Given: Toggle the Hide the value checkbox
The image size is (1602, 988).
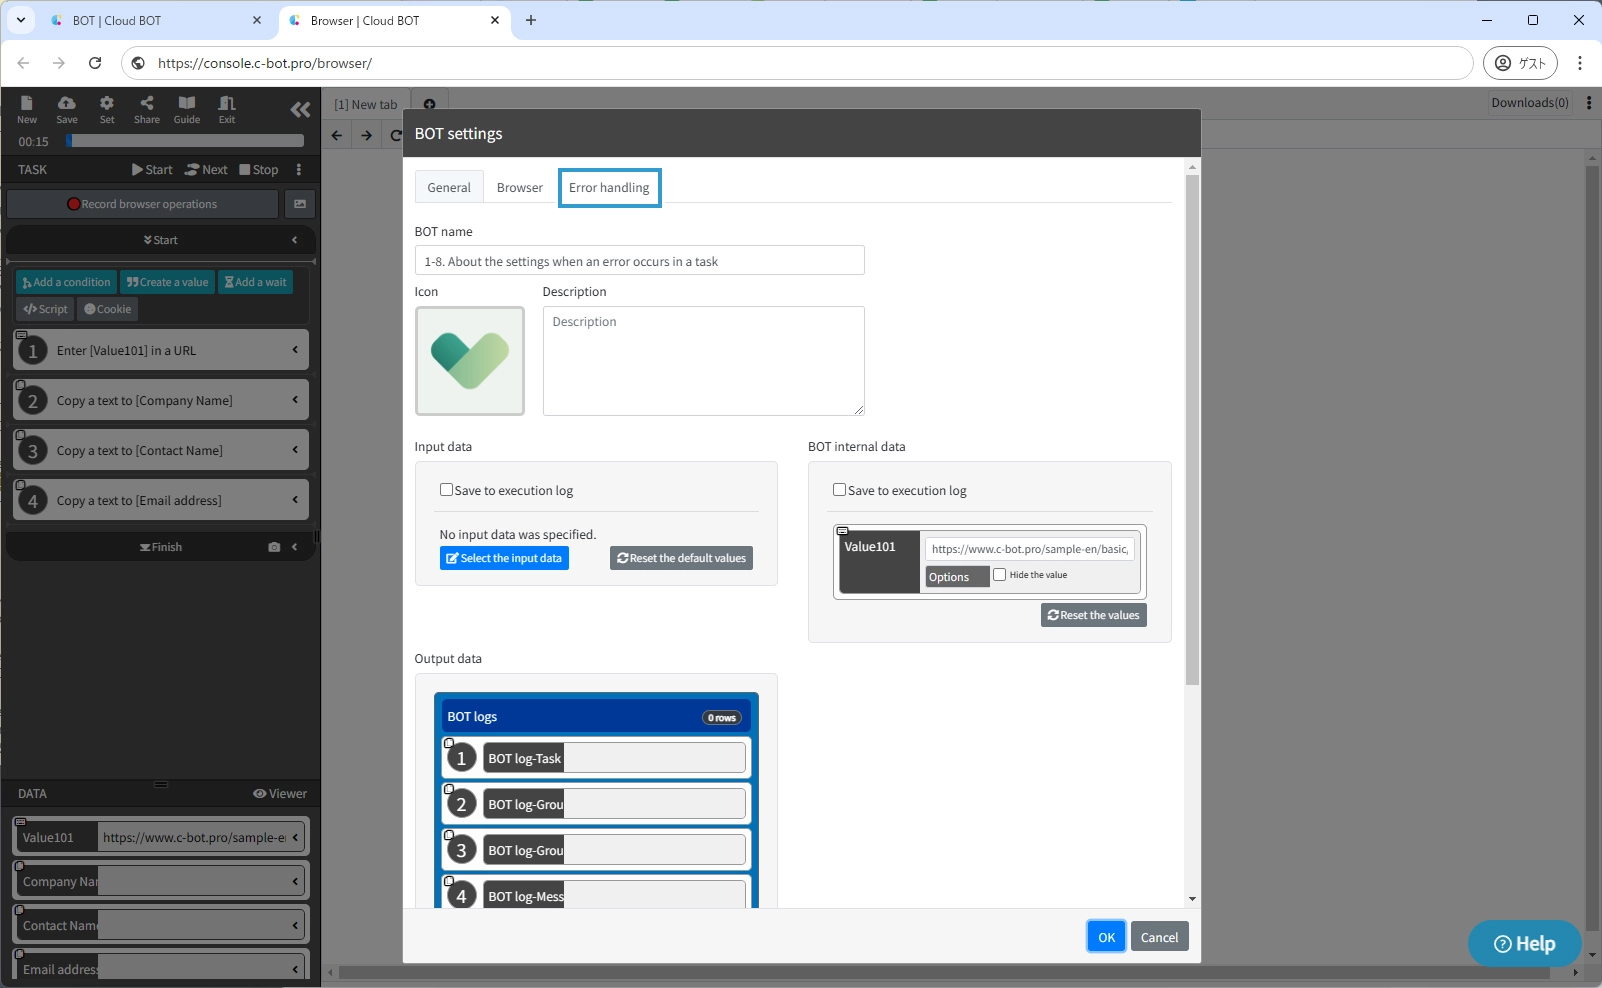Looking at the screenshot, I should point(999,575).
